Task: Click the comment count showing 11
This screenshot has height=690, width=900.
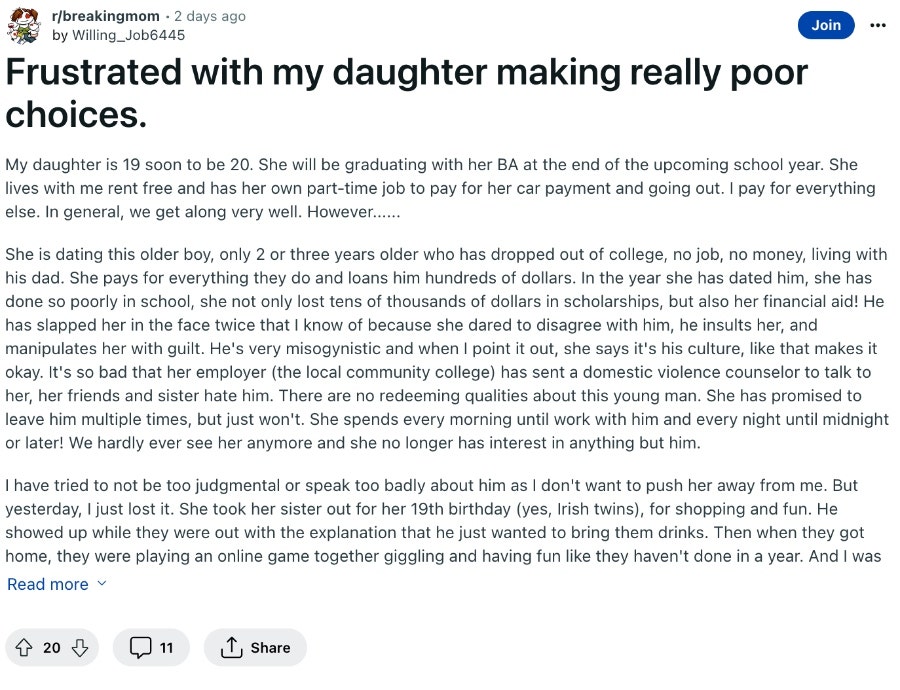Action: pos(164,647)
